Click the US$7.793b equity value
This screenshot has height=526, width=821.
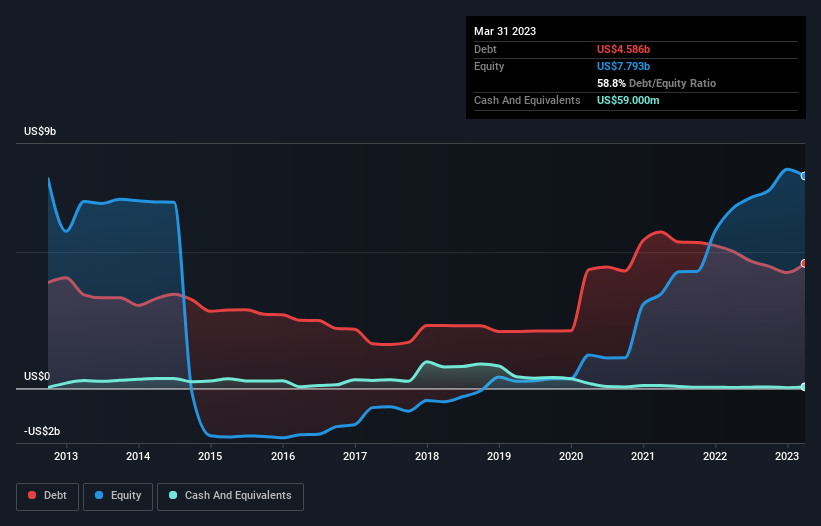[623, 66]
